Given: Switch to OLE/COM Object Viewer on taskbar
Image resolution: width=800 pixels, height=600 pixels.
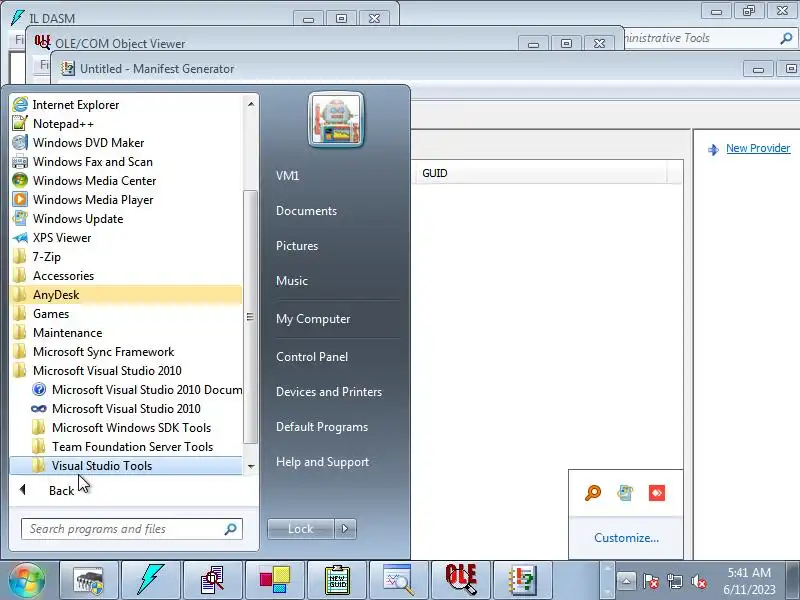Looking at the screenshot, I should coord(461,581).
